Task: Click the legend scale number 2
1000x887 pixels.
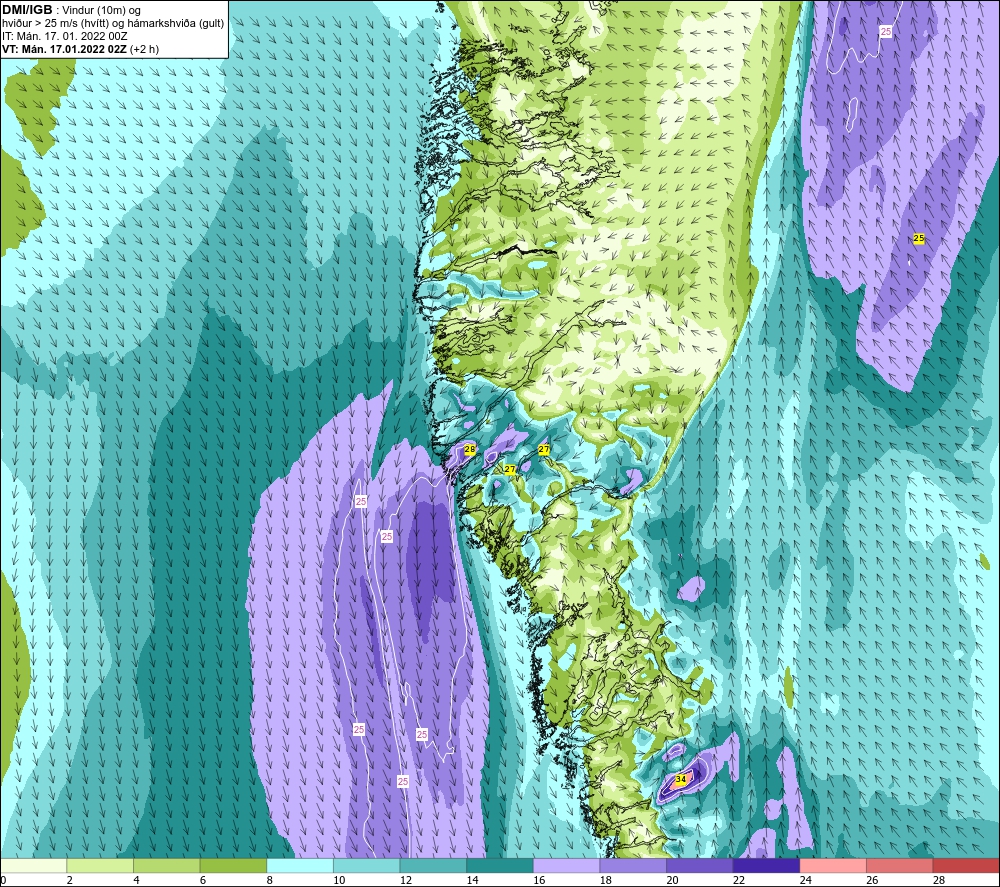Action: coord(69,880)
